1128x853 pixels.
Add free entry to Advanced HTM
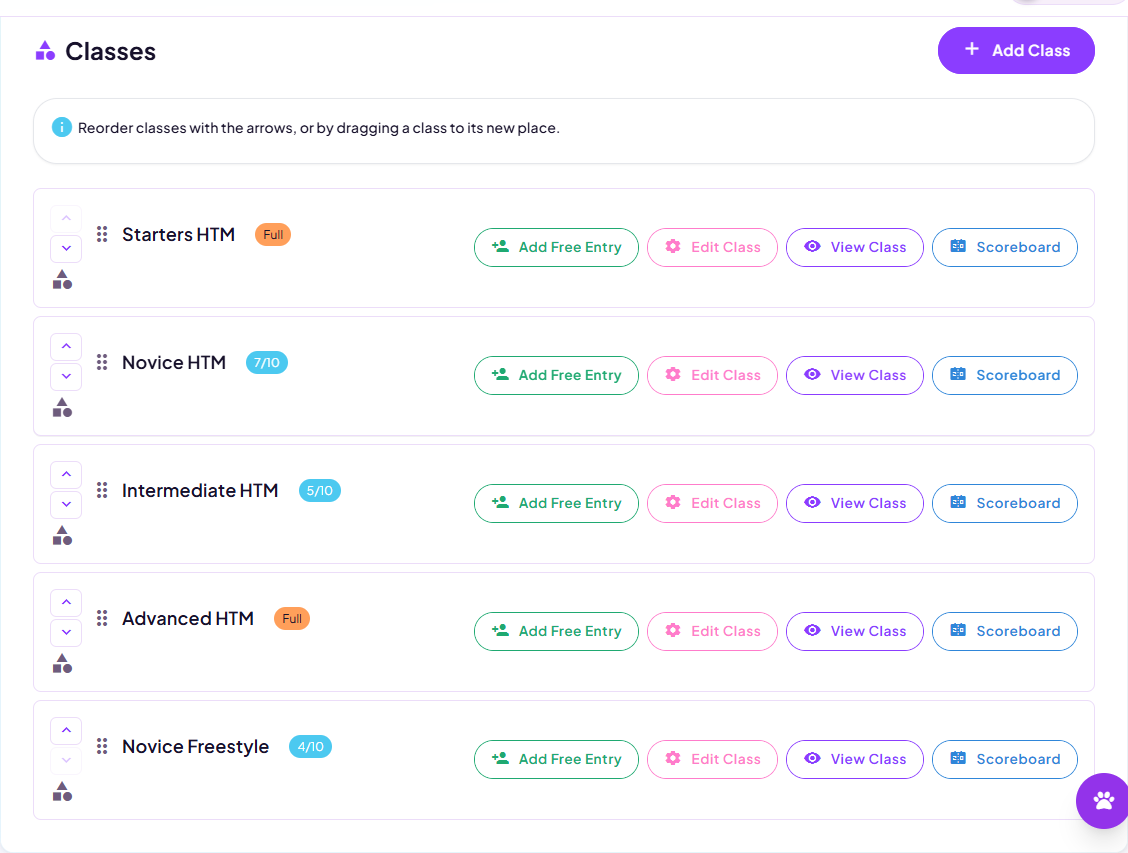coord(556,631)
